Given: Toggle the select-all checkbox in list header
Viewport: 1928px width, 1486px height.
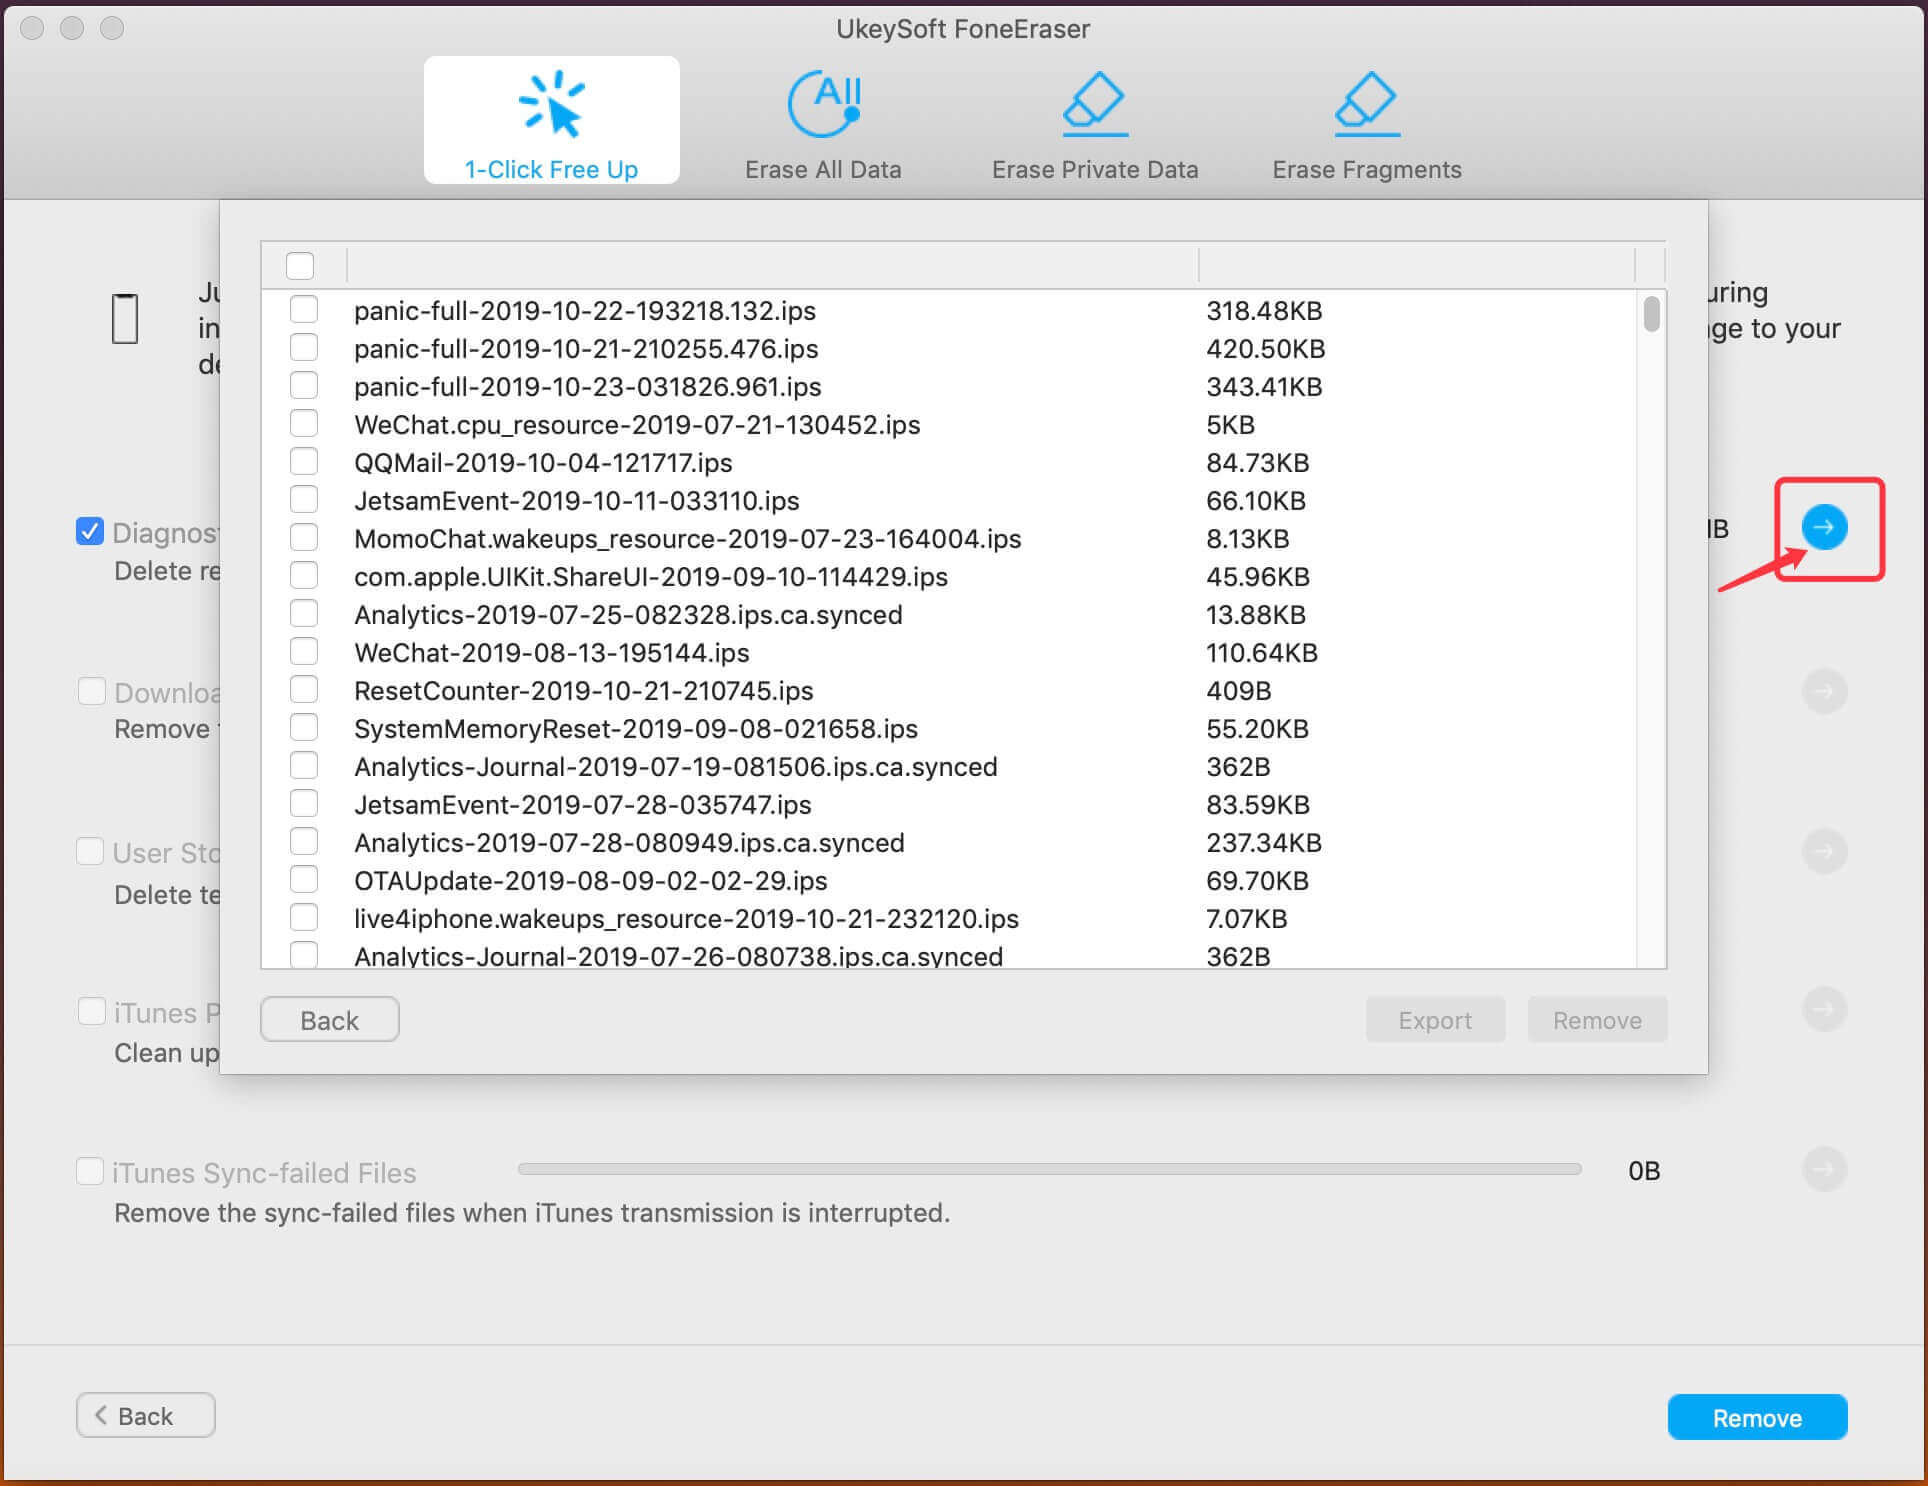Looking at the screenshot, I should tap(300, 266).
